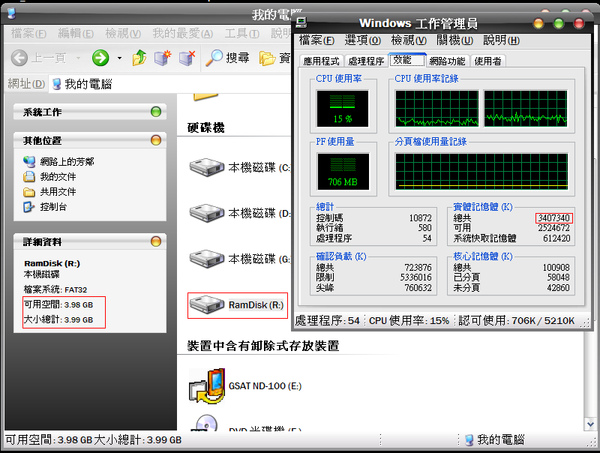Screen dimensions: 600x453
Task: Click the CPU usage 15 % gauge
Action: pos(342,109)
